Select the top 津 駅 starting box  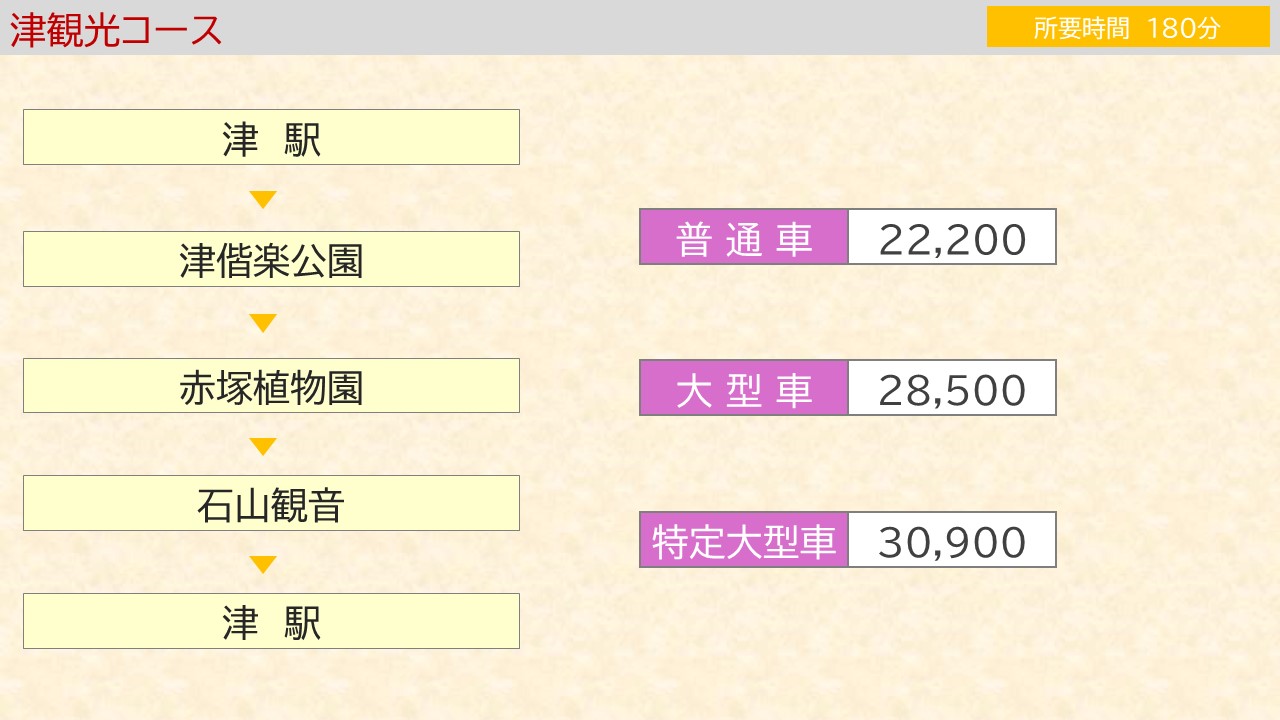271,137
